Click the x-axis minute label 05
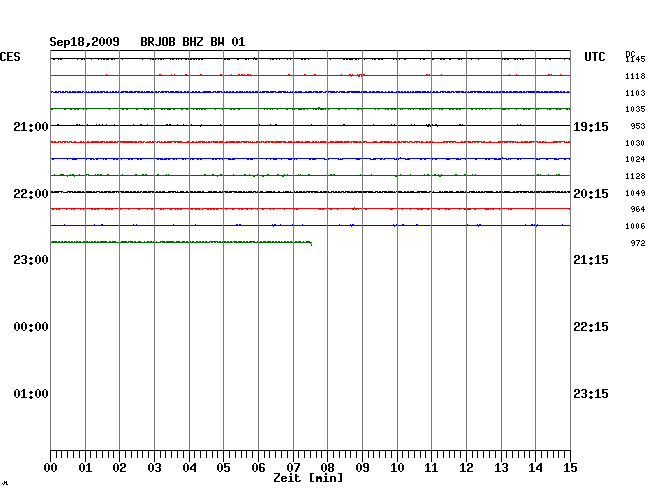This screenshot has width=650, height=494. coord(223,468)
